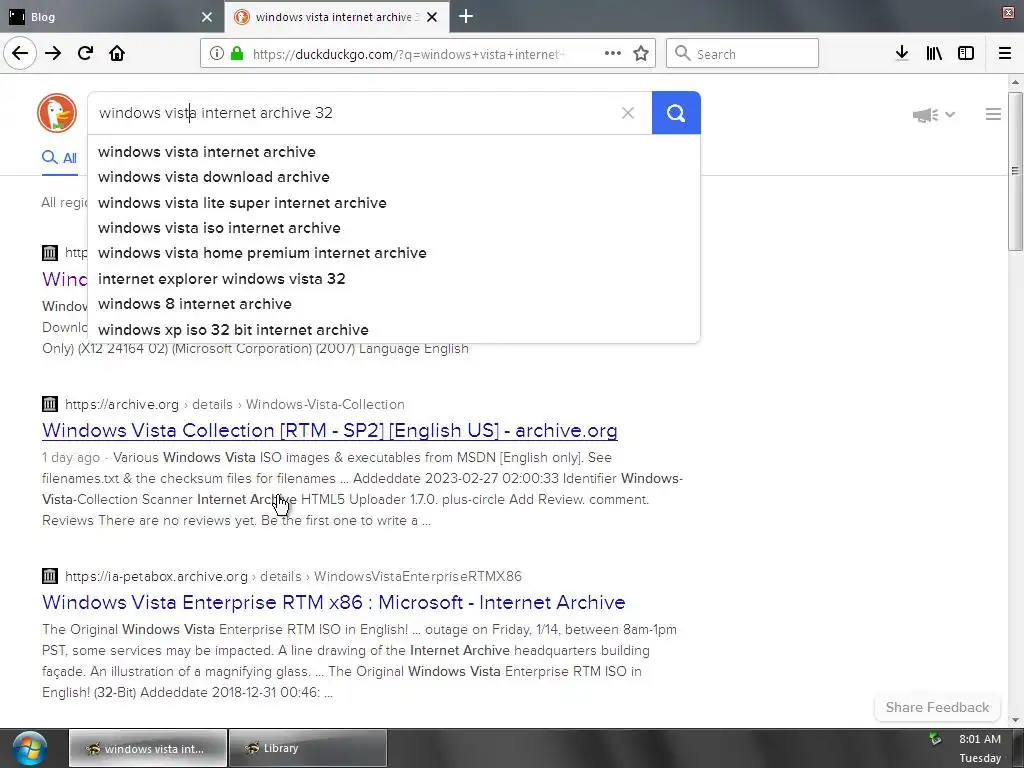Choose suggestion internet explorer windows vista 32
The height and width of the screenshot is (768, 1024).
tap(394, 279)
